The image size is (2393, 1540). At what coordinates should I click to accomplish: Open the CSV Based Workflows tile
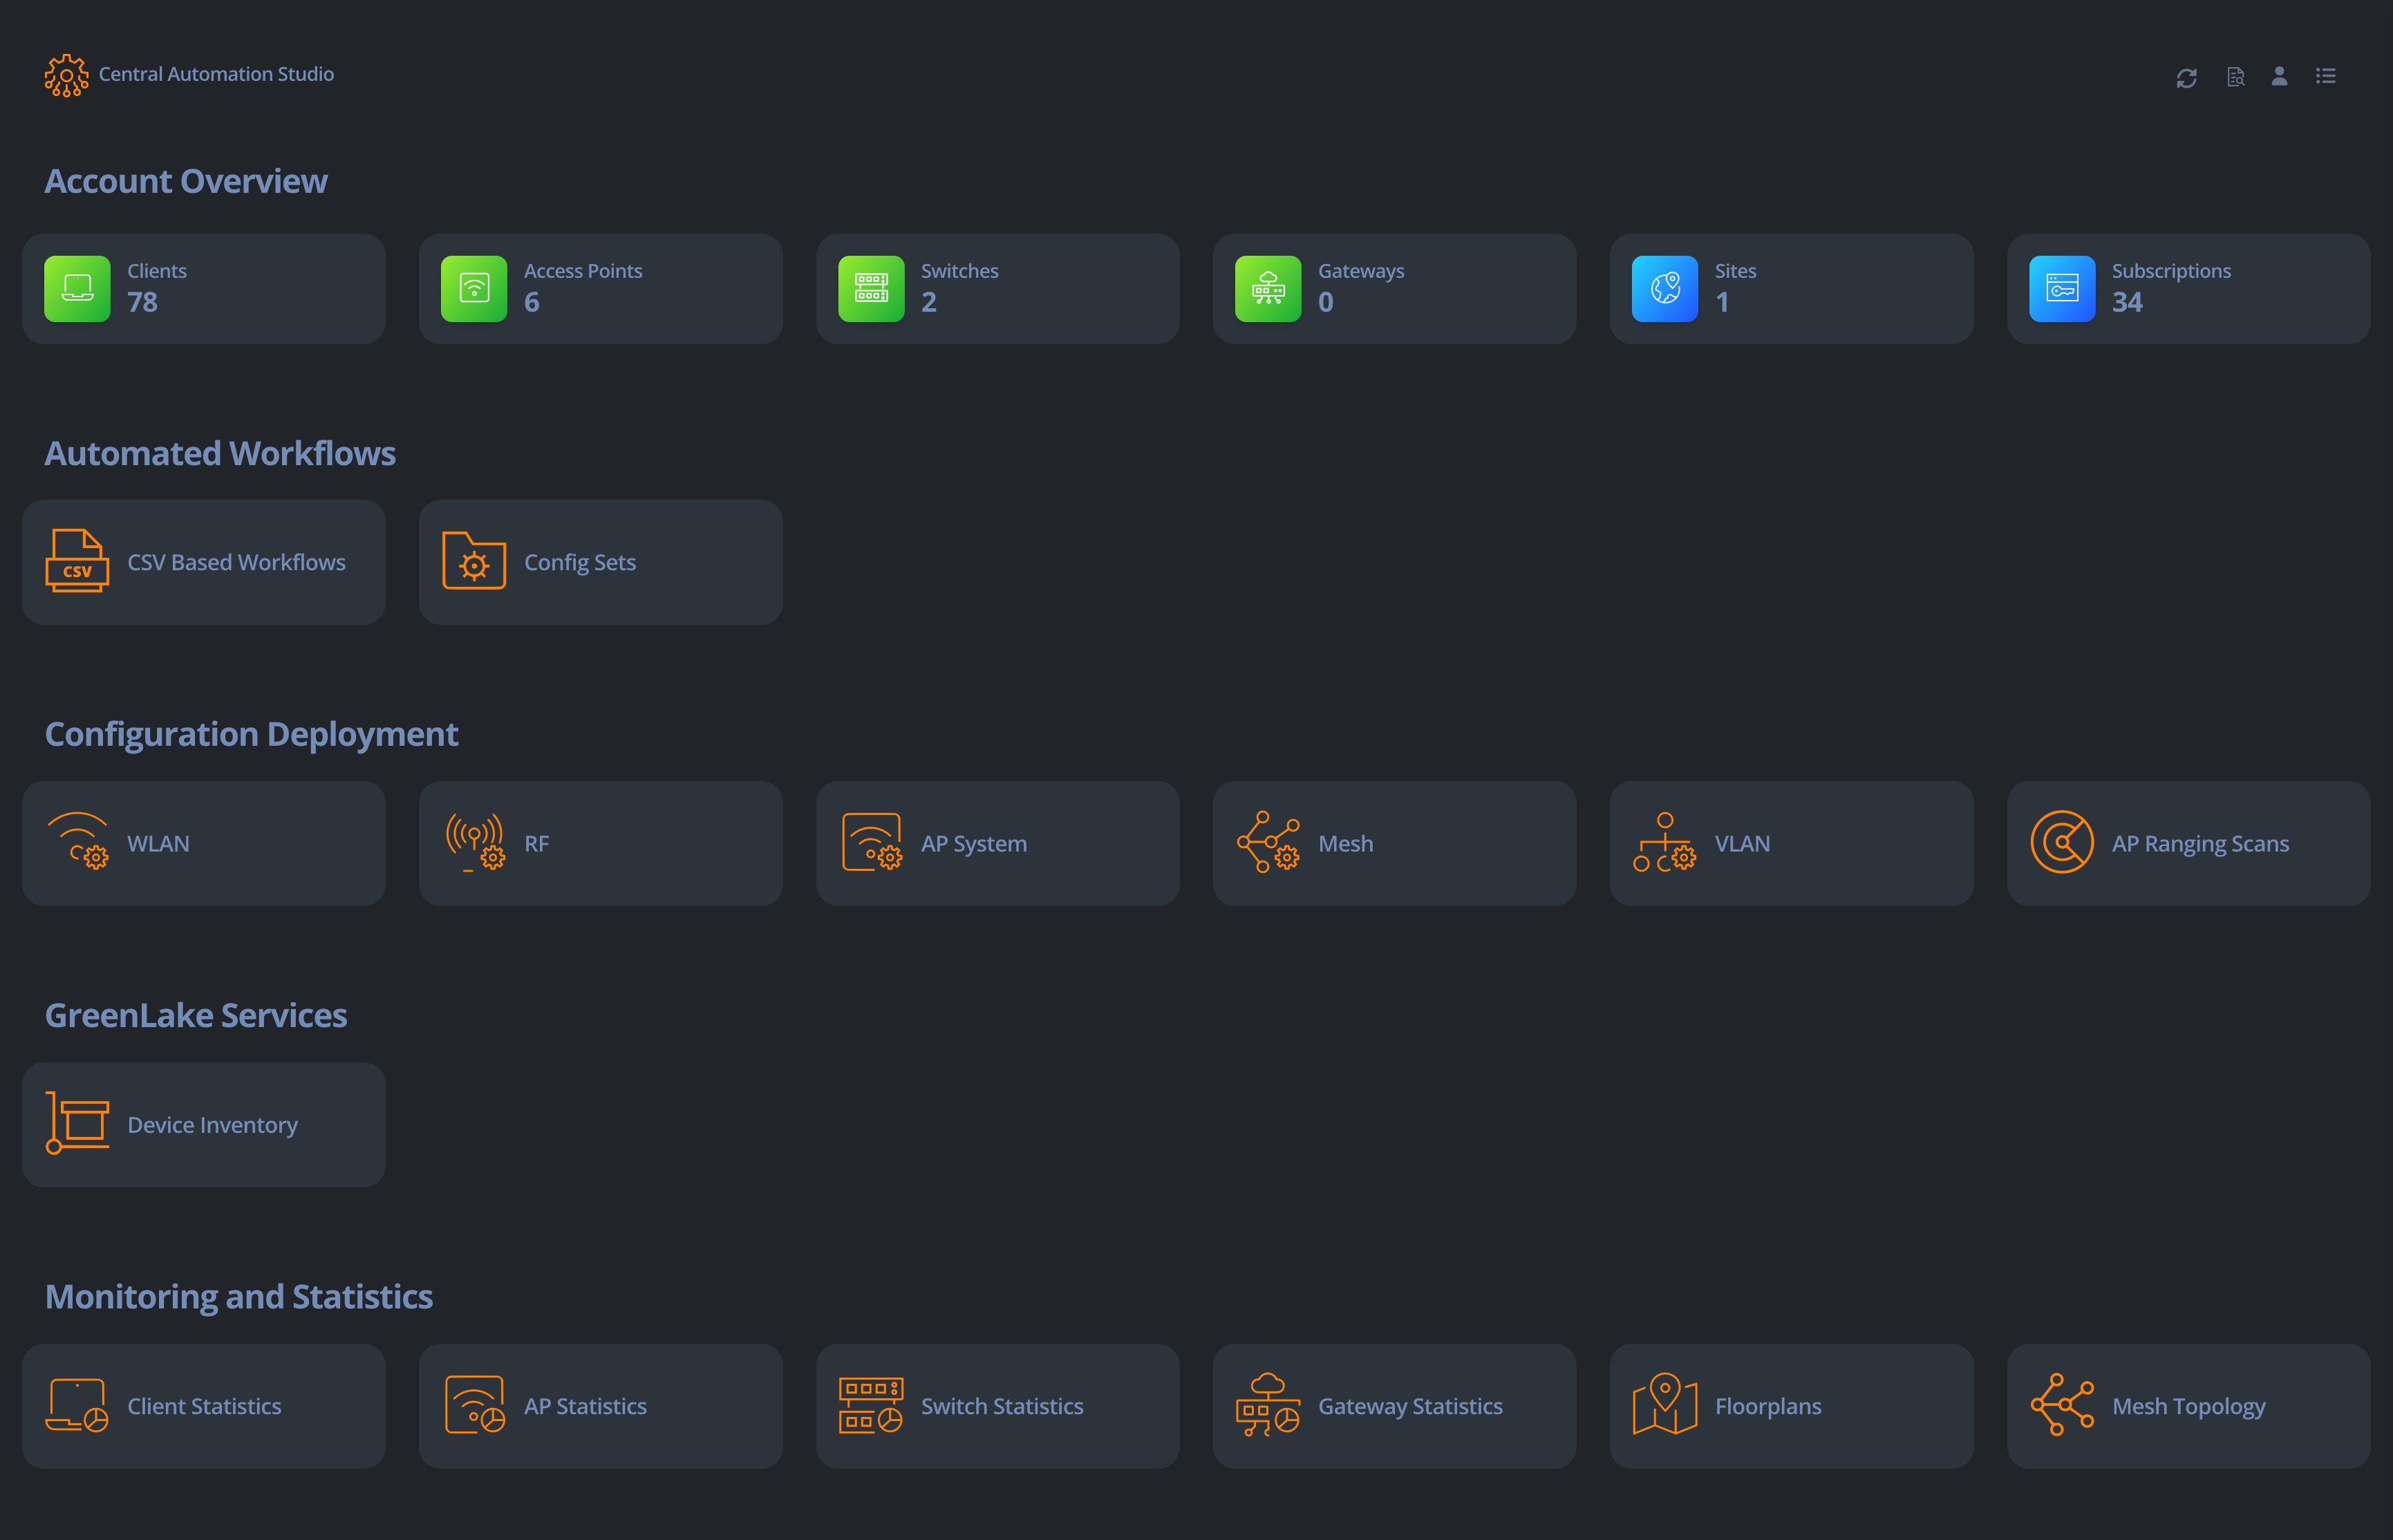pos(204,562)
